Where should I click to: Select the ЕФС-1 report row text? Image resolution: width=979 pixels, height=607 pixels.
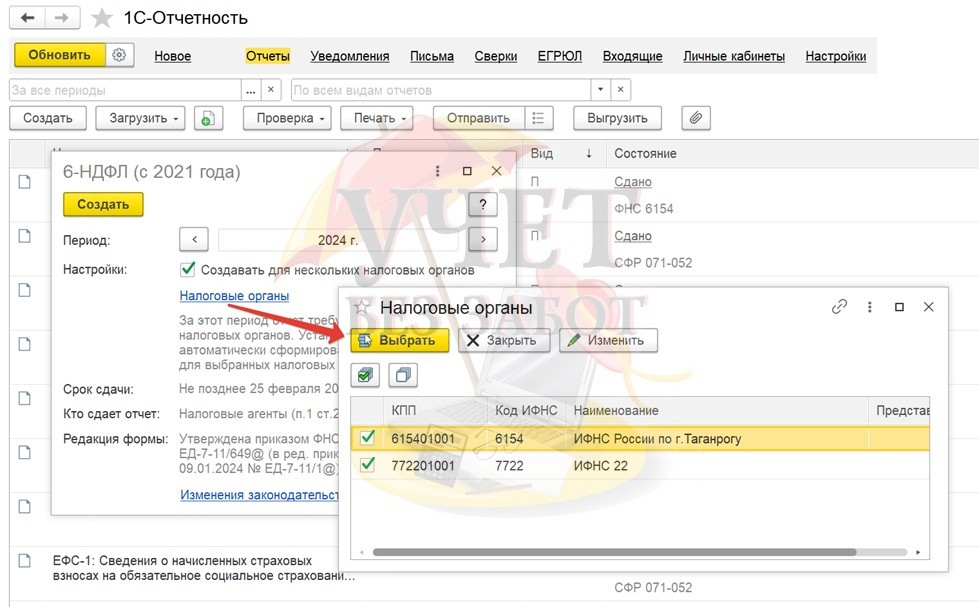(204, 568)
